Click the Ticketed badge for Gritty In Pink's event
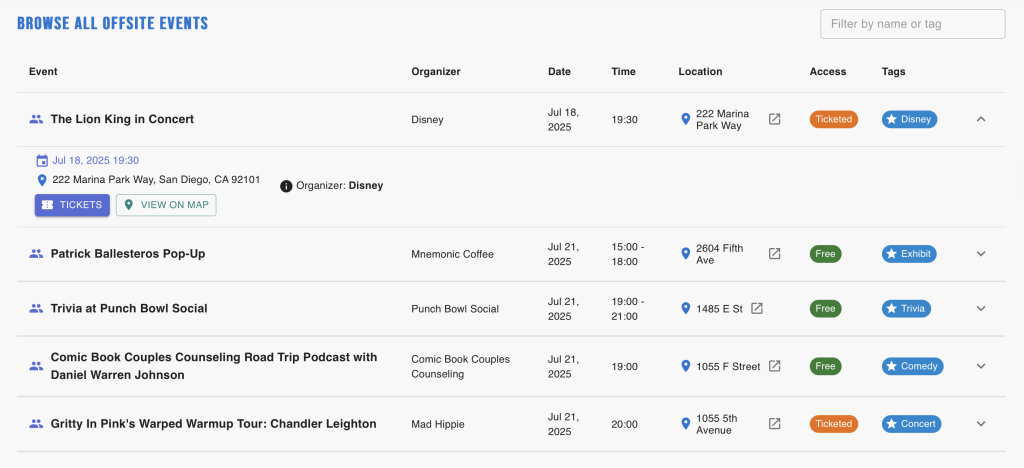This screenshot has height=468, width=1024. pyautogui.click(x=834, y=424)
